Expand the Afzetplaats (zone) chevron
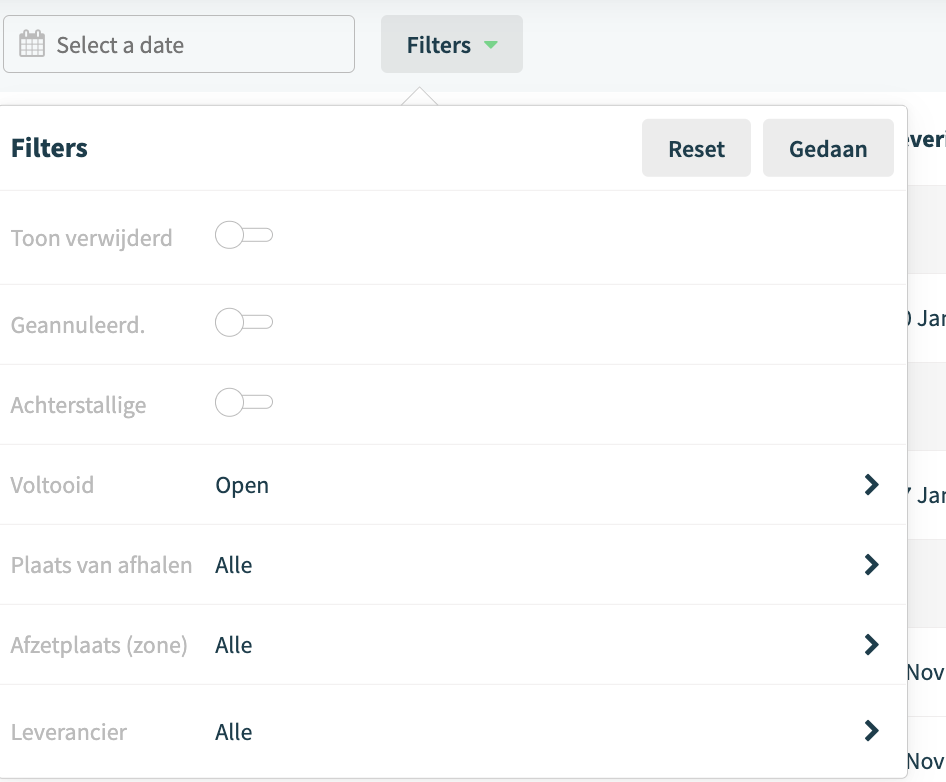Viewport: 946px width, 782px height. pyautogui.click(x=871, y=644)
